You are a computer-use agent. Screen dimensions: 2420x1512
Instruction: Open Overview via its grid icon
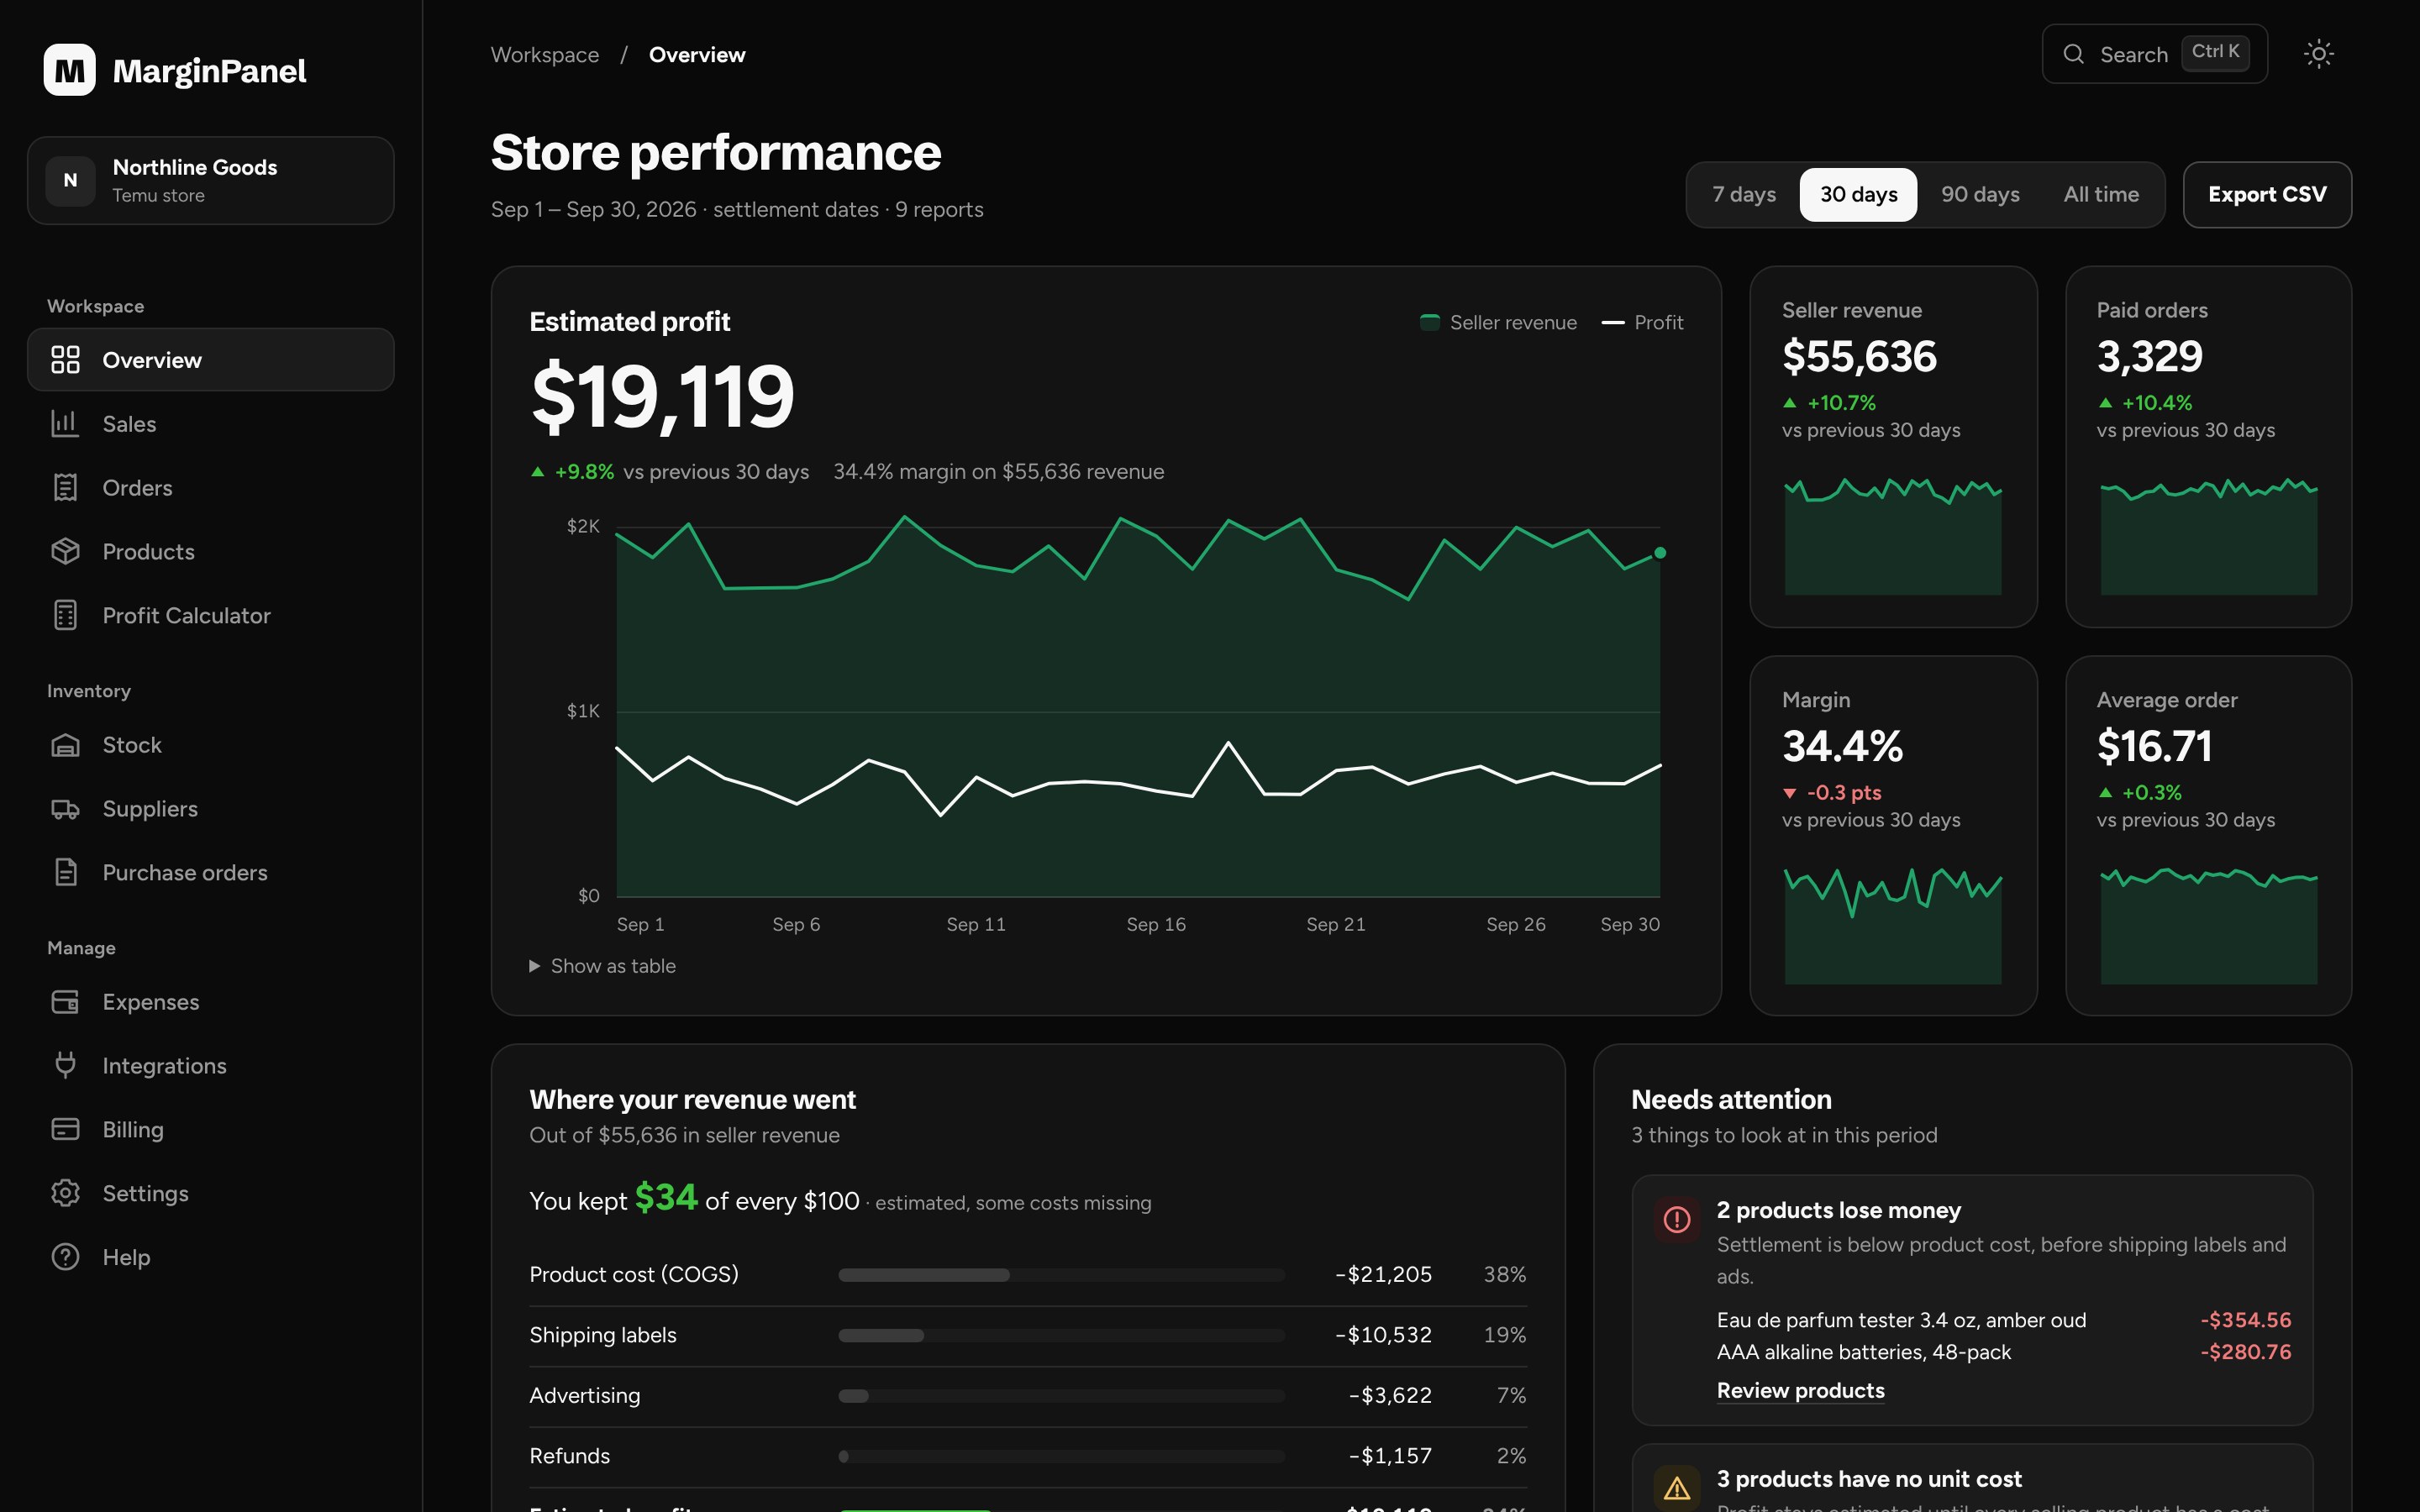(x=65, y=360)
